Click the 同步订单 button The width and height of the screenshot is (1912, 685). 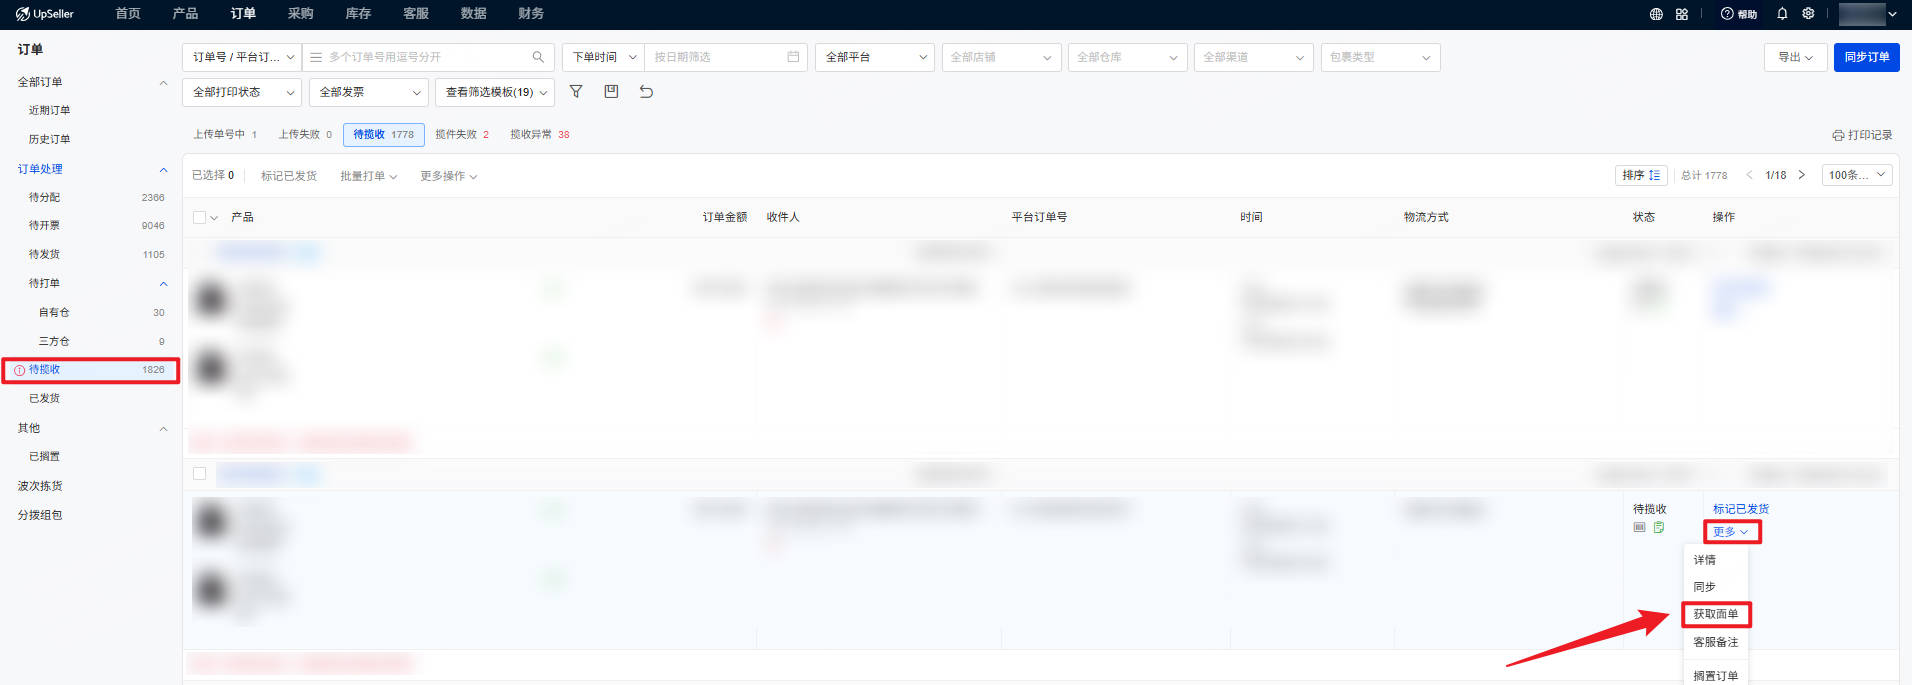click(x=1867, y=57)
